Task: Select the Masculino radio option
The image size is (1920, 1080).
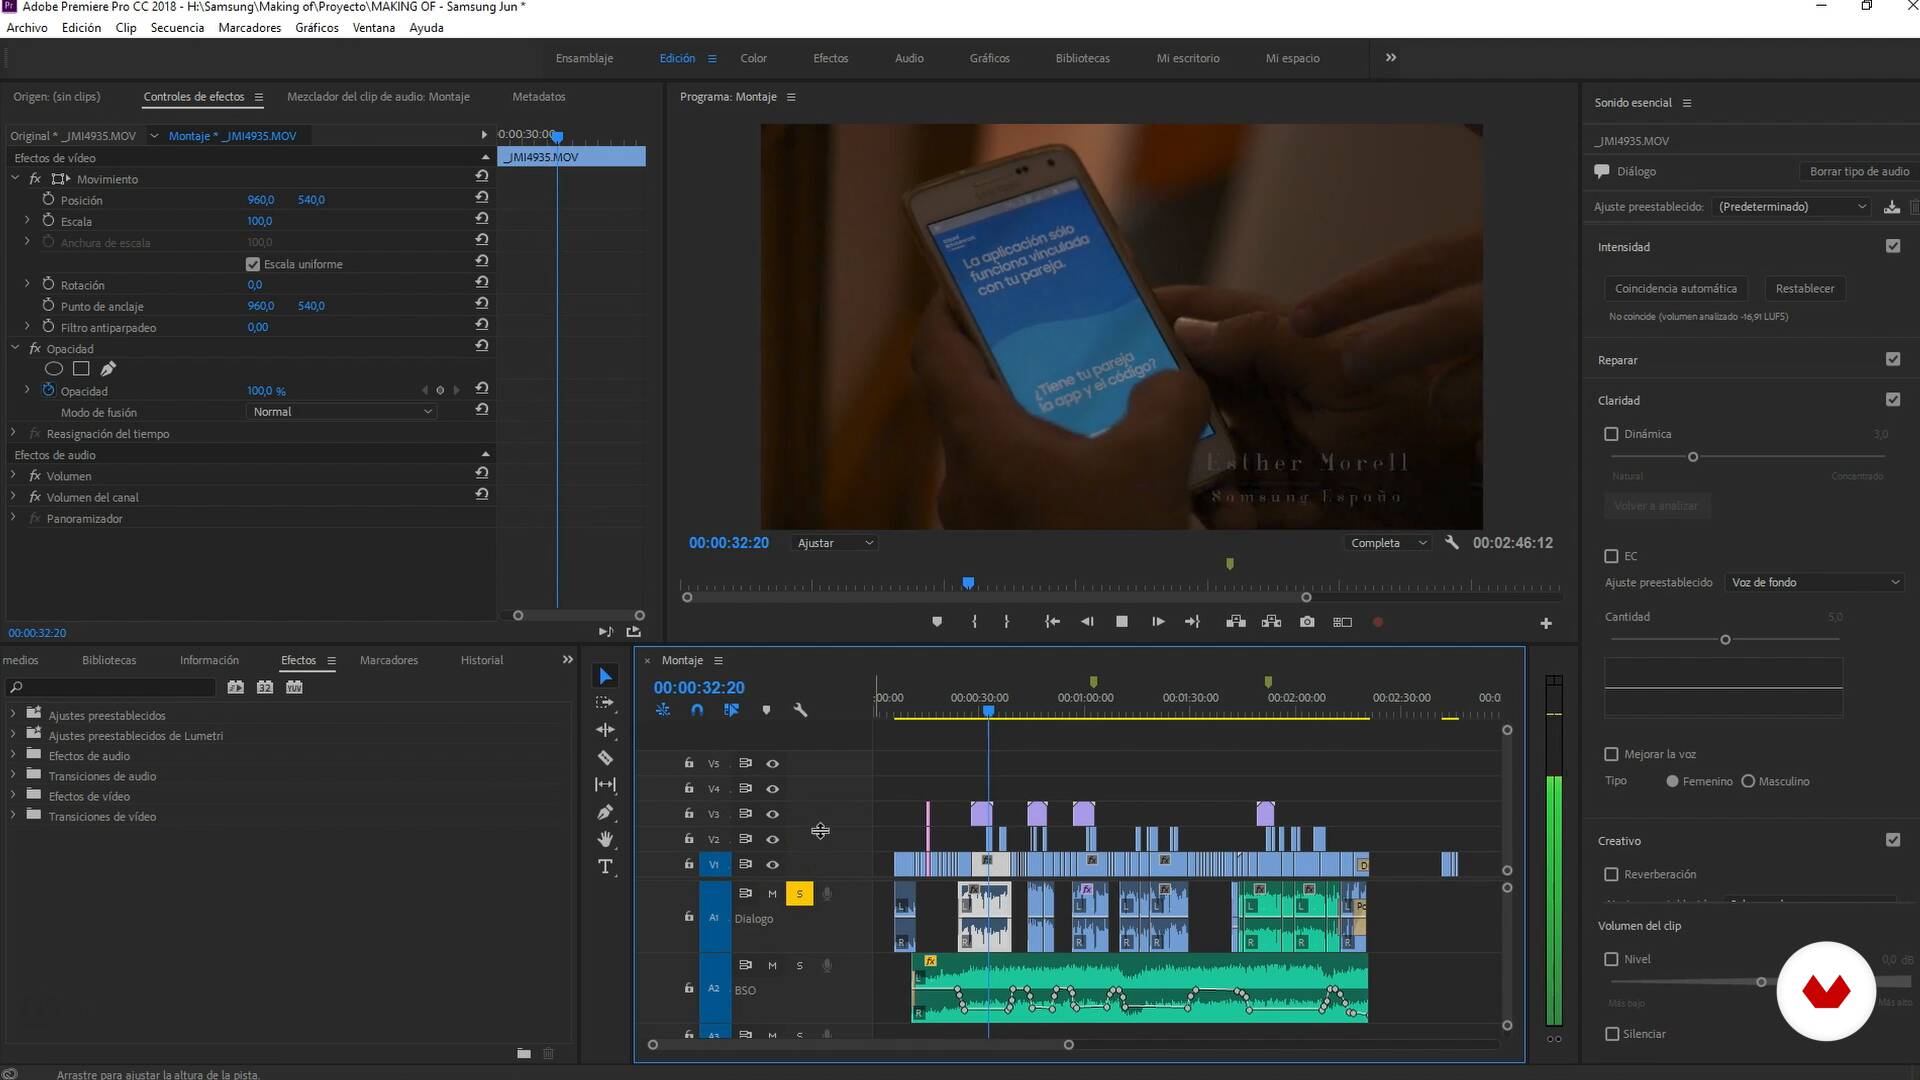Action: coord(1748,781)
